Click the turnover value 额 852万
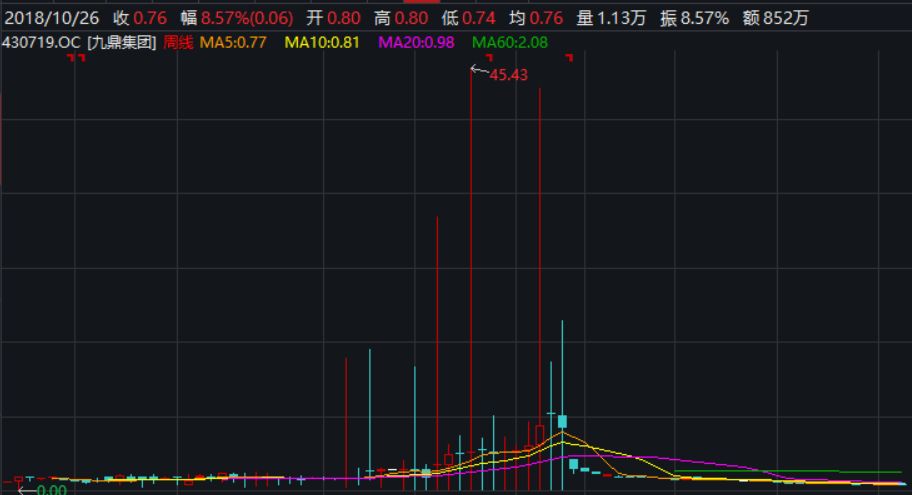This screenshot has height=495, width=912. coord(775,18)
